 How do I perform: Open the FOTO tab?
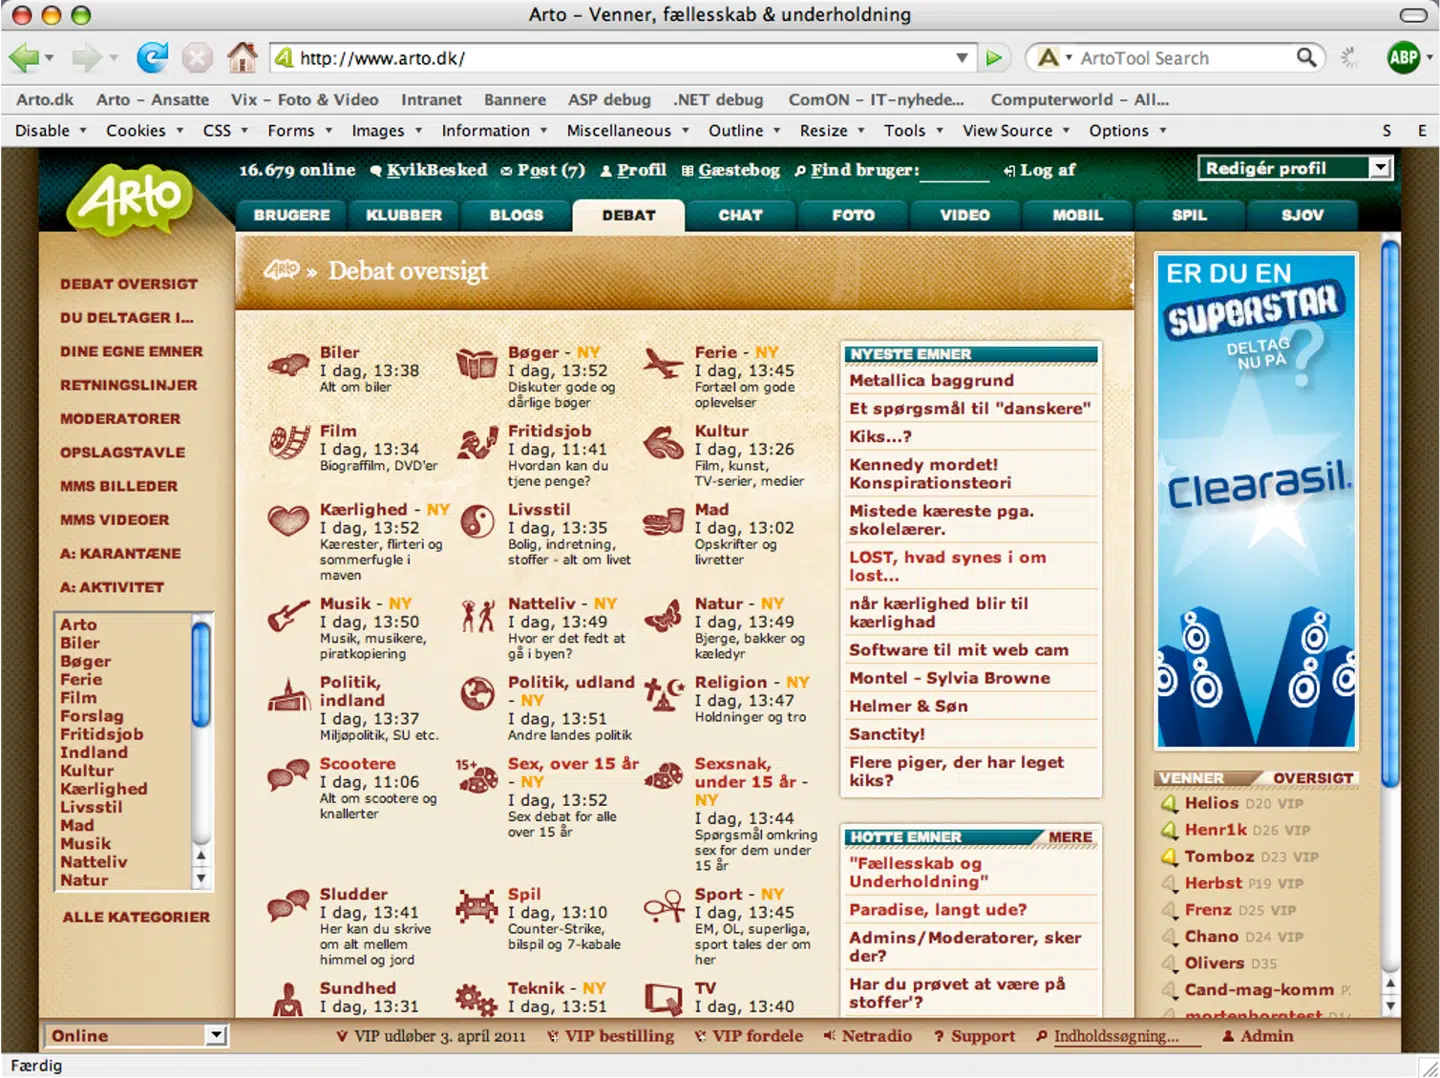click(x=853, y=215)
